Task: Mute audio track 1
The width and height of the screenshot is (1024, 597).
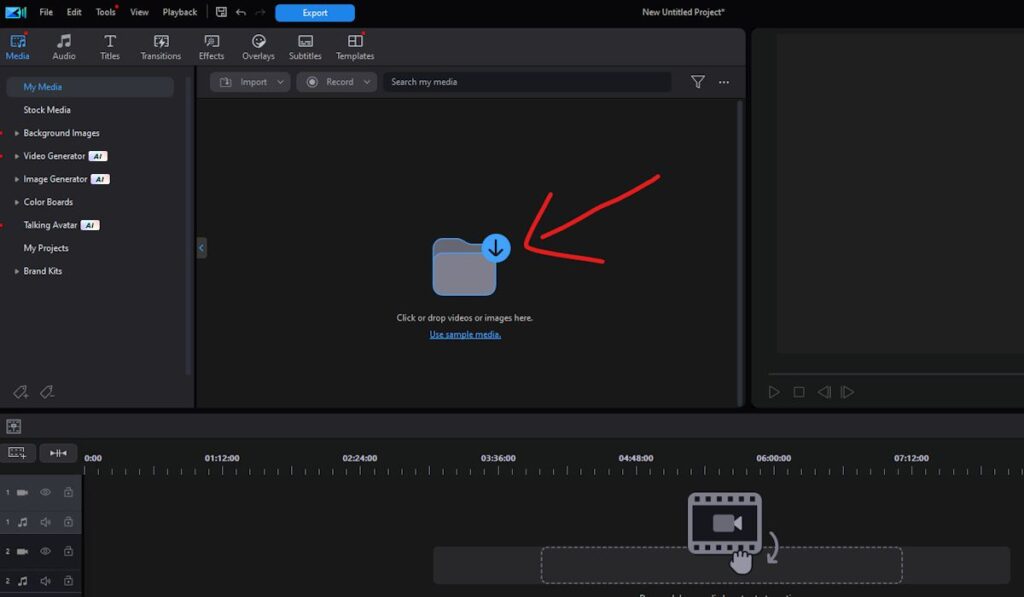Action: 46,522
